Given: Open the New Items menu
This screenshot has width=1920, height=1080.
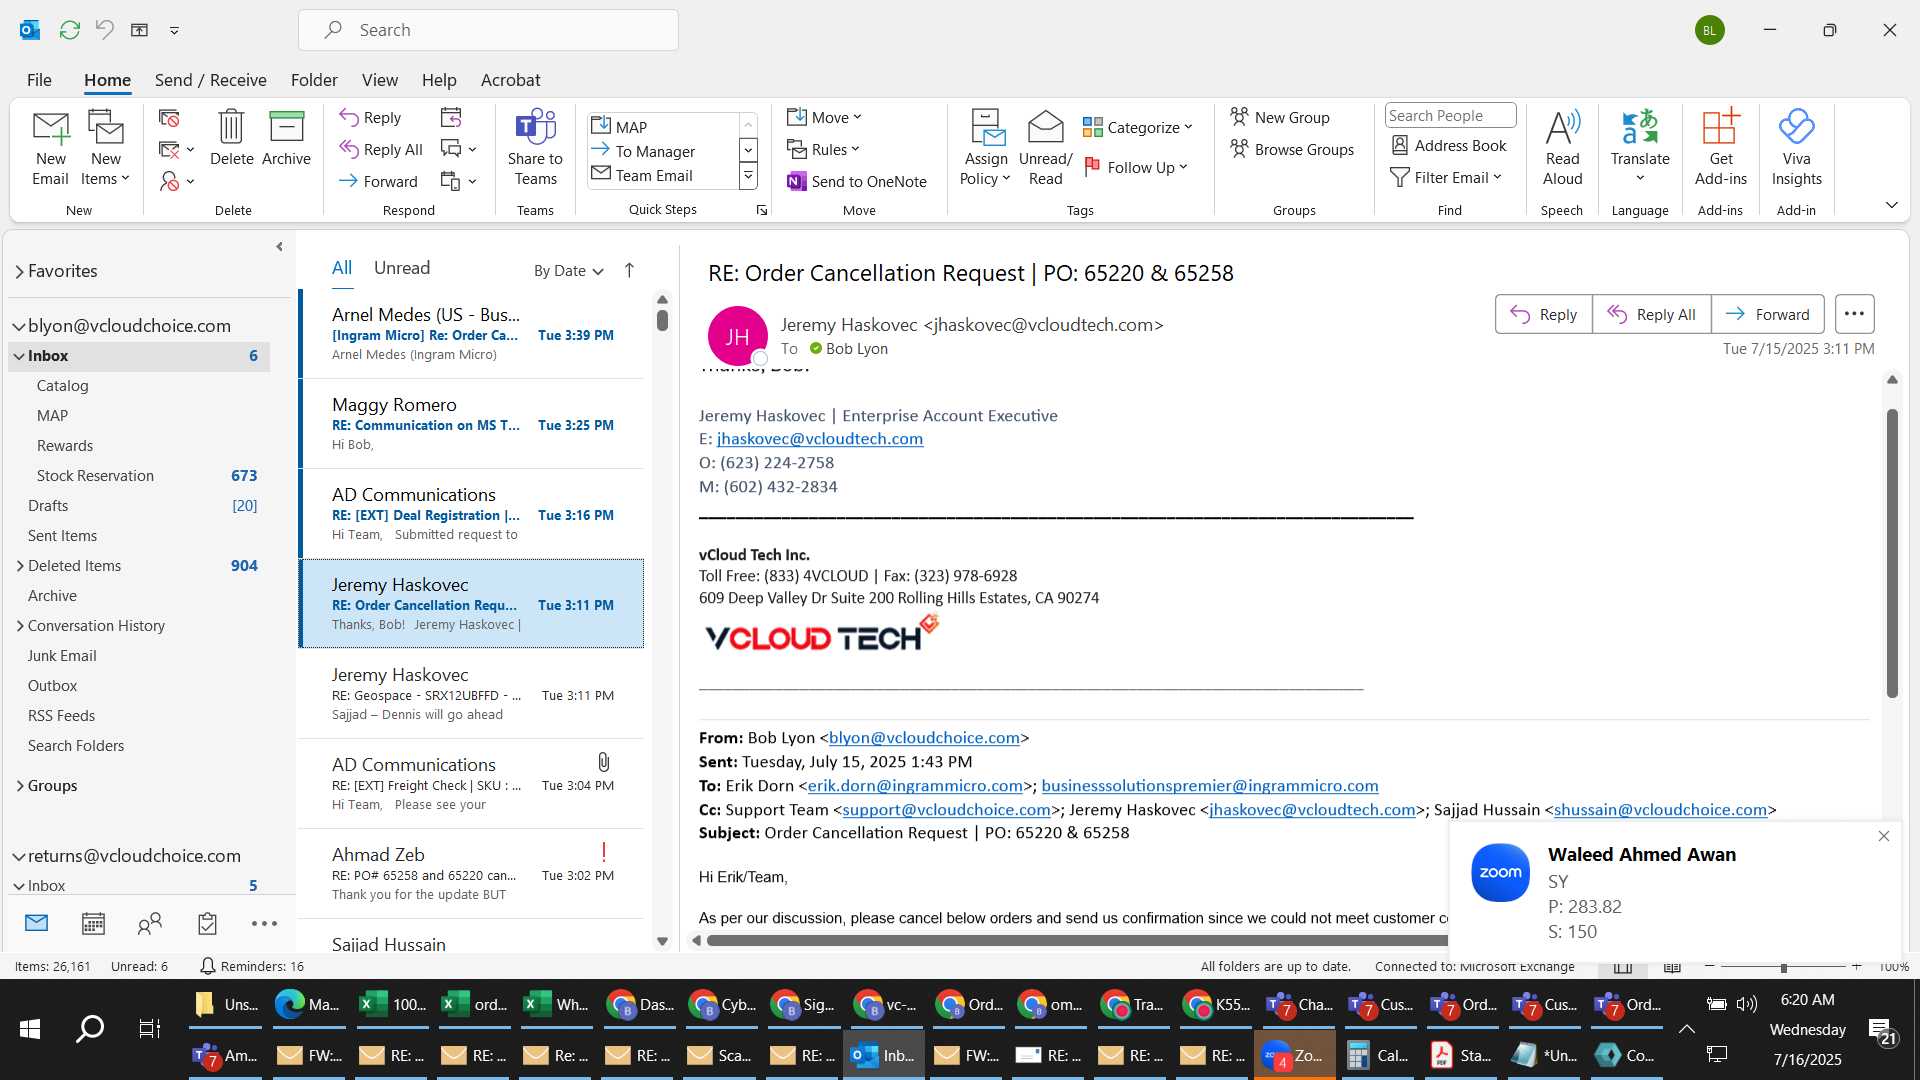Looking at the screenshot, I should coord(105,148).
